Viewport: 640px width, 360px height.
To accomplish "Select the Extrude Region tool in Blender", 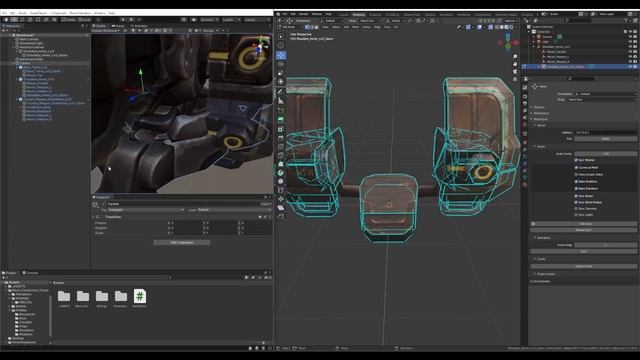I will (x=281, y=120).
